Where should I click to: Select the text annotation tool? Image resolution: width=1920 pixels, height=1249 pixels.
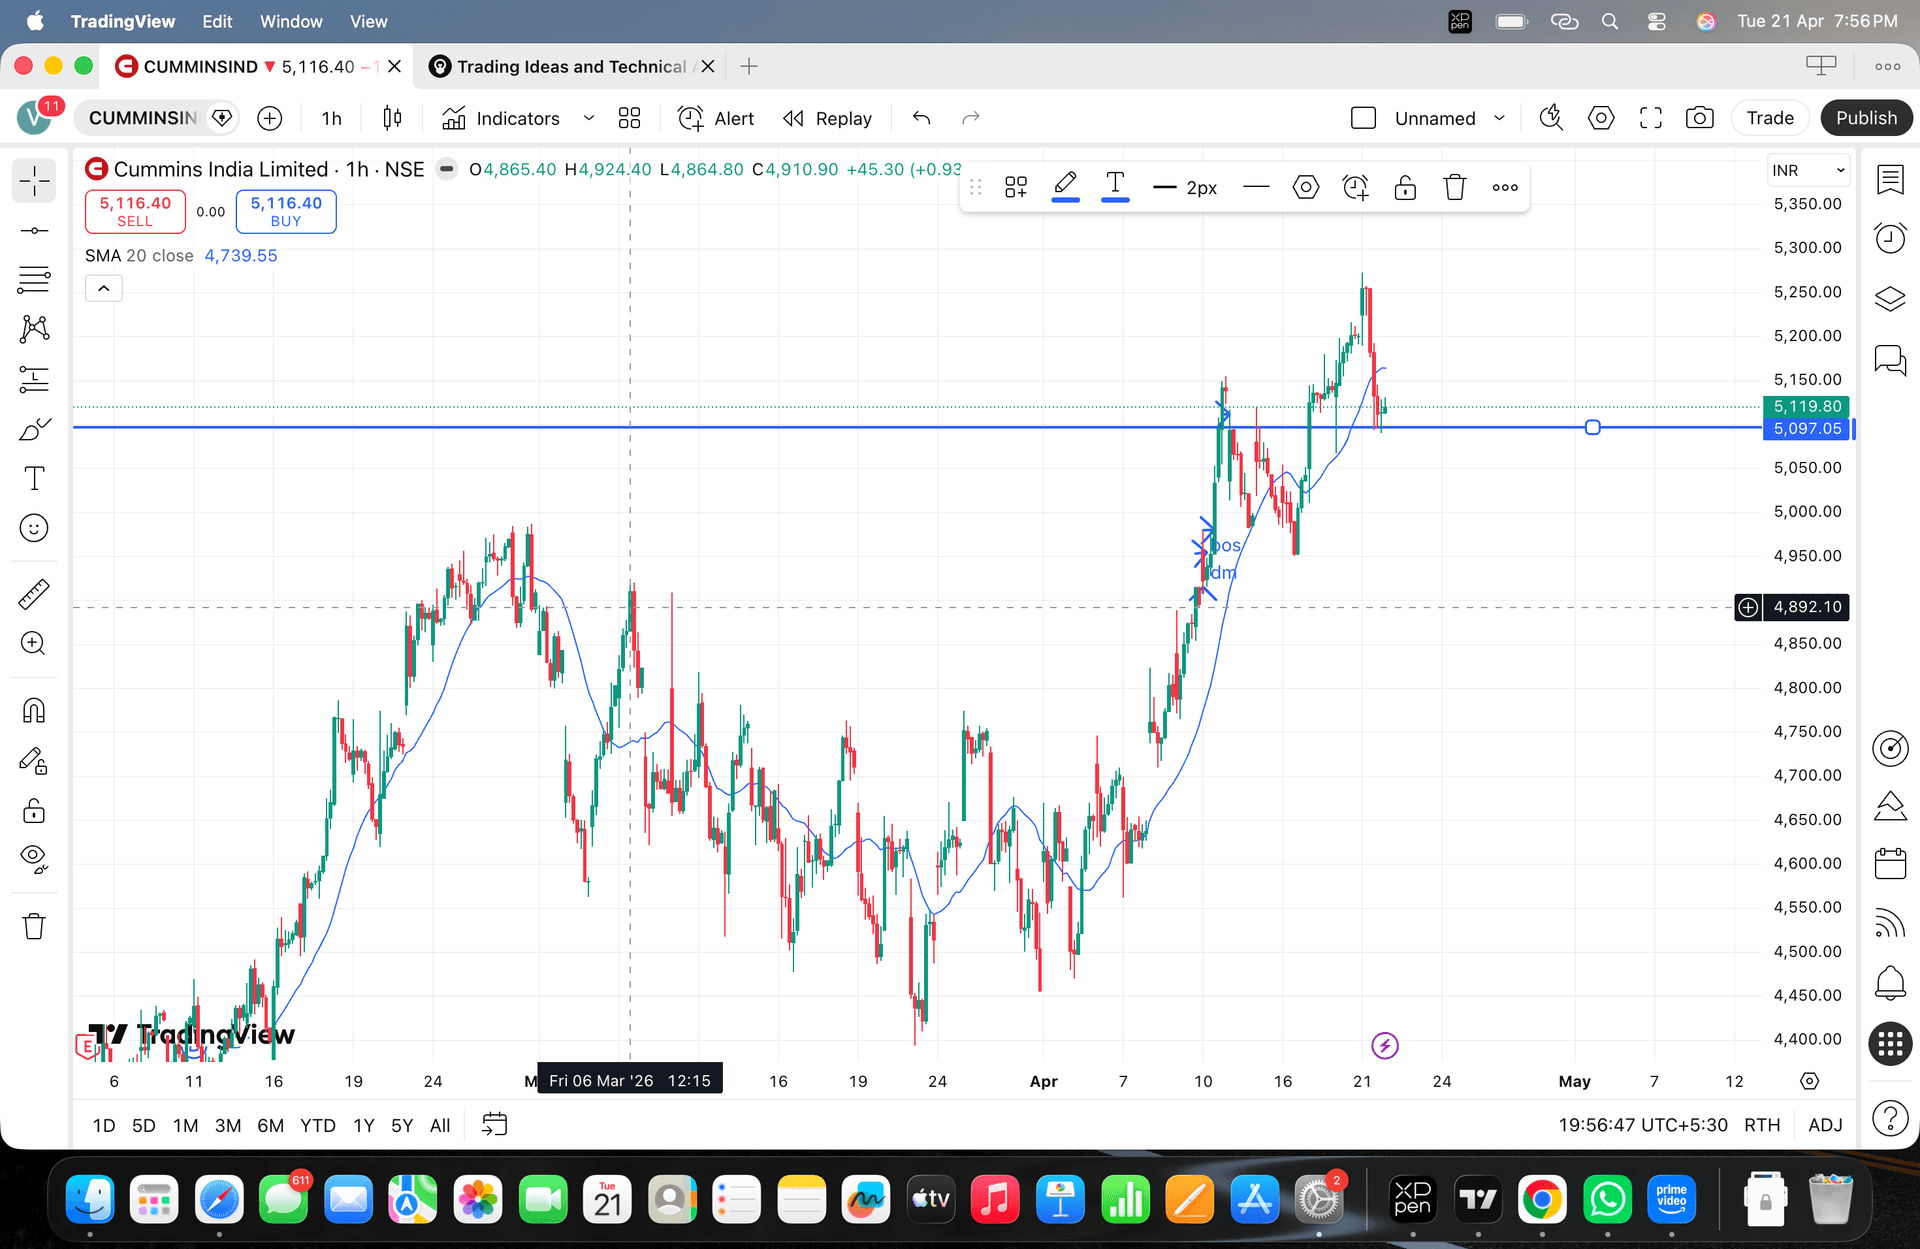click(34, 478)
